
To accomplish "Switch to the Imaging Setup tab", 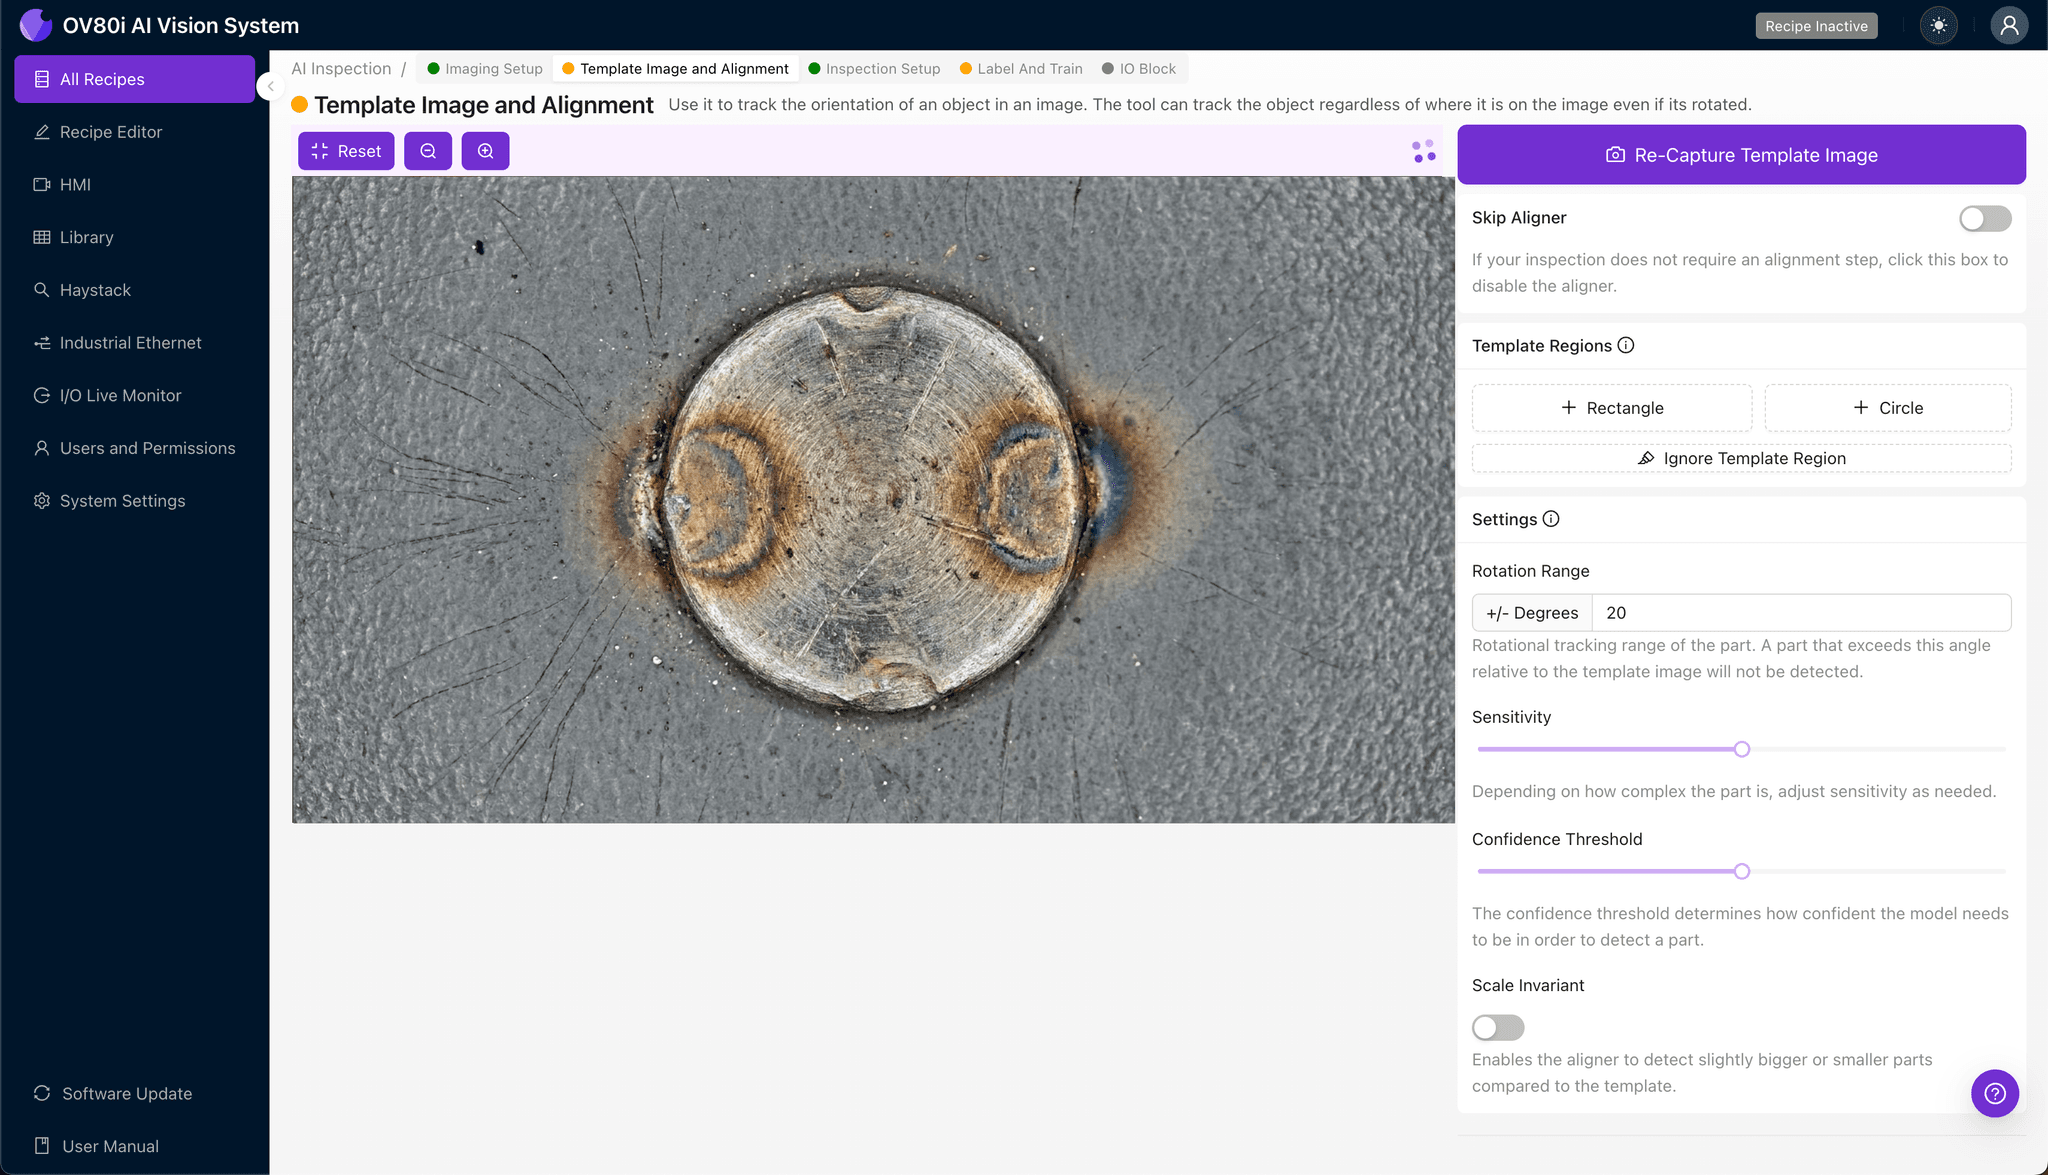I will point(484,69).
